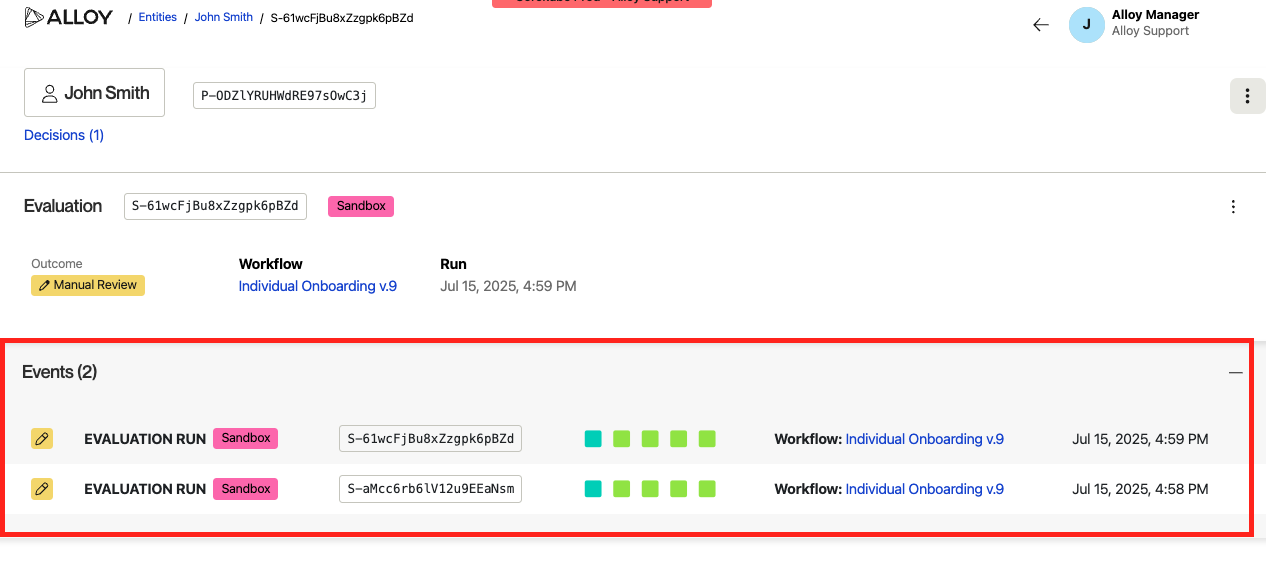Open the Decisions (1) link
Viewport: 1266px width, 561px height.
(64, 135)
